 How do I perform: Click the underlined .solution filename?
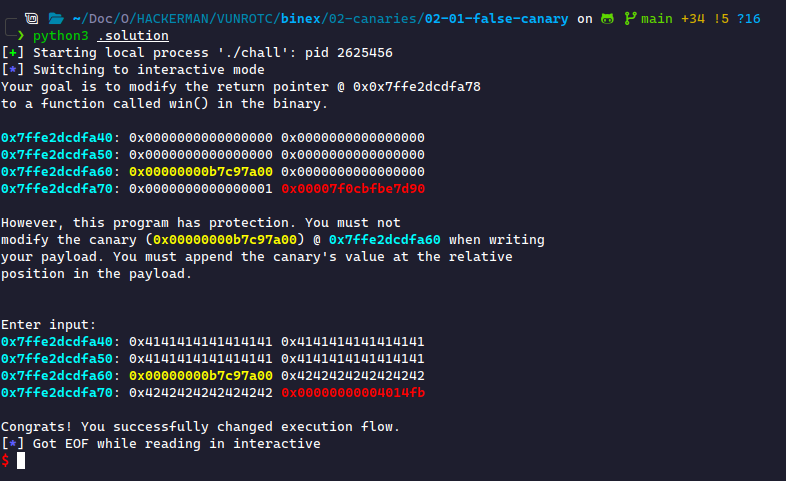(x=133, y=36)
